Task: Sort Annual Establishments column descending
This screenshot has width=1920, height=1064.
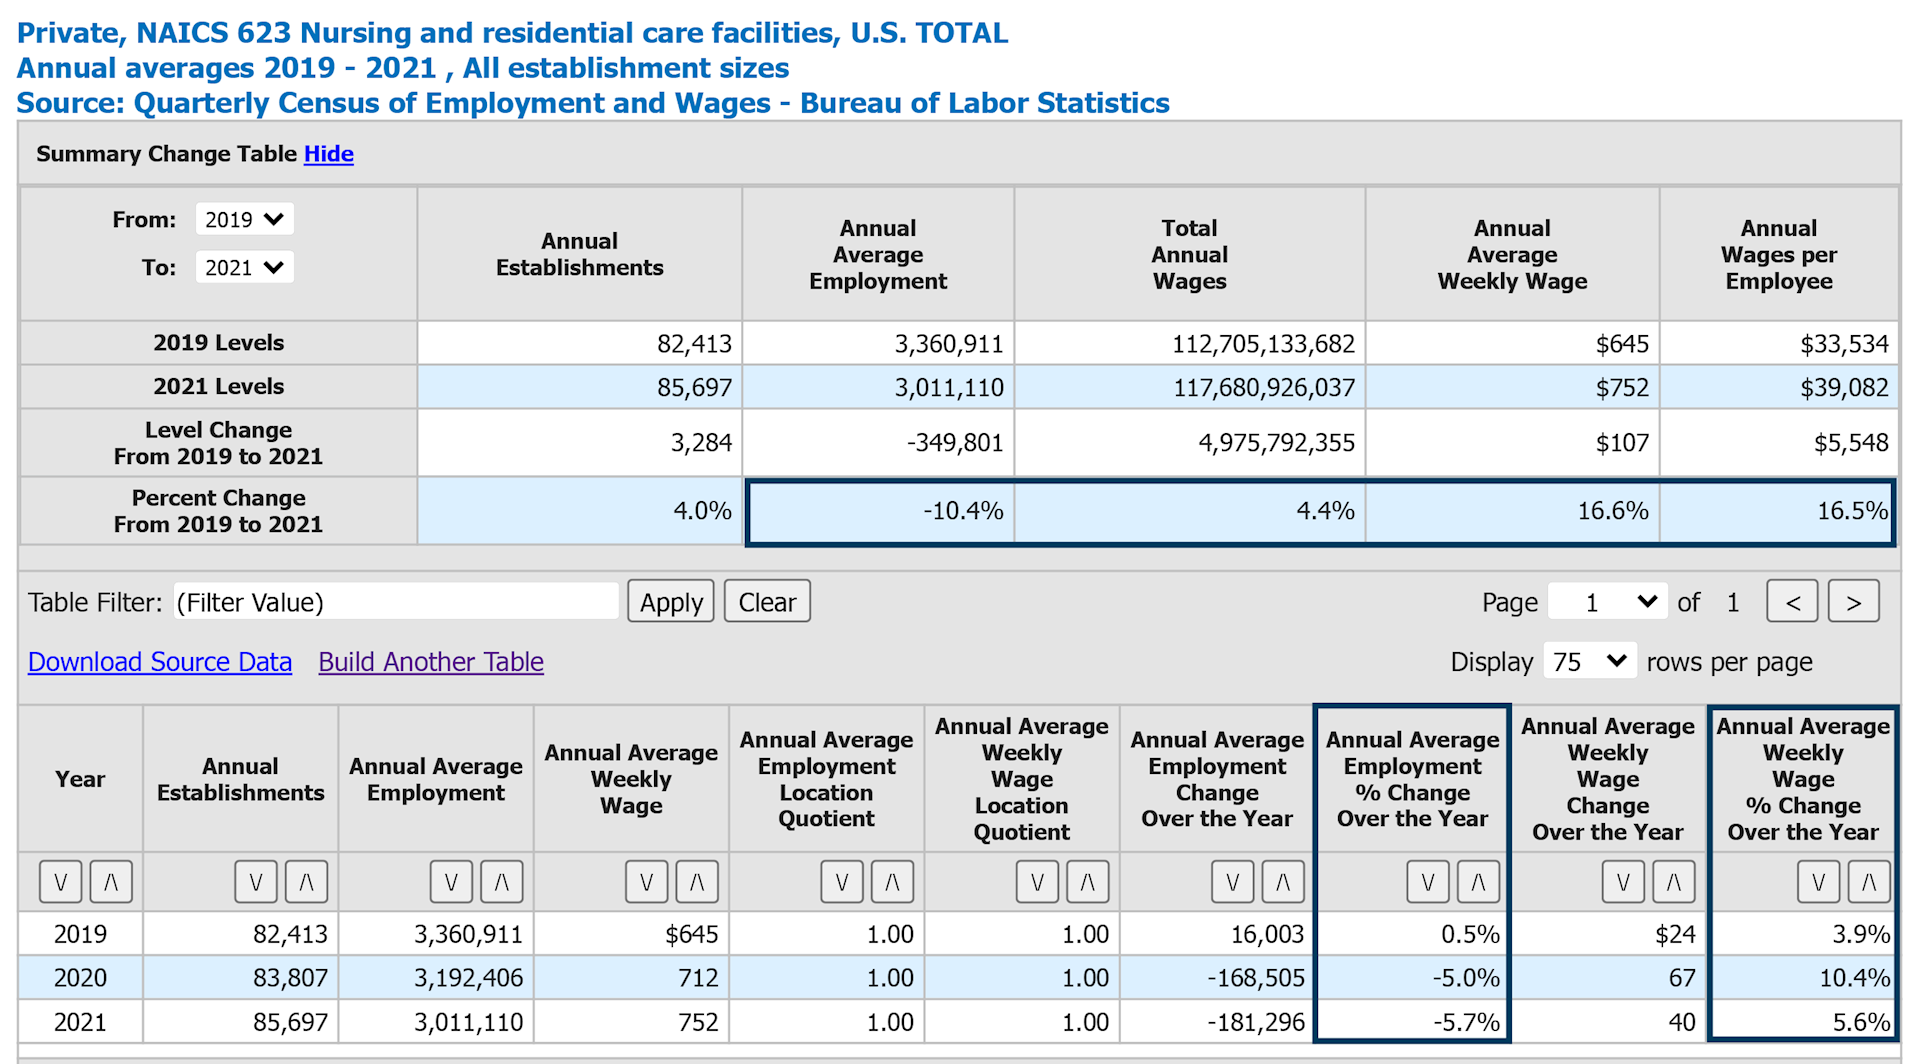Action: click(256, 881)
